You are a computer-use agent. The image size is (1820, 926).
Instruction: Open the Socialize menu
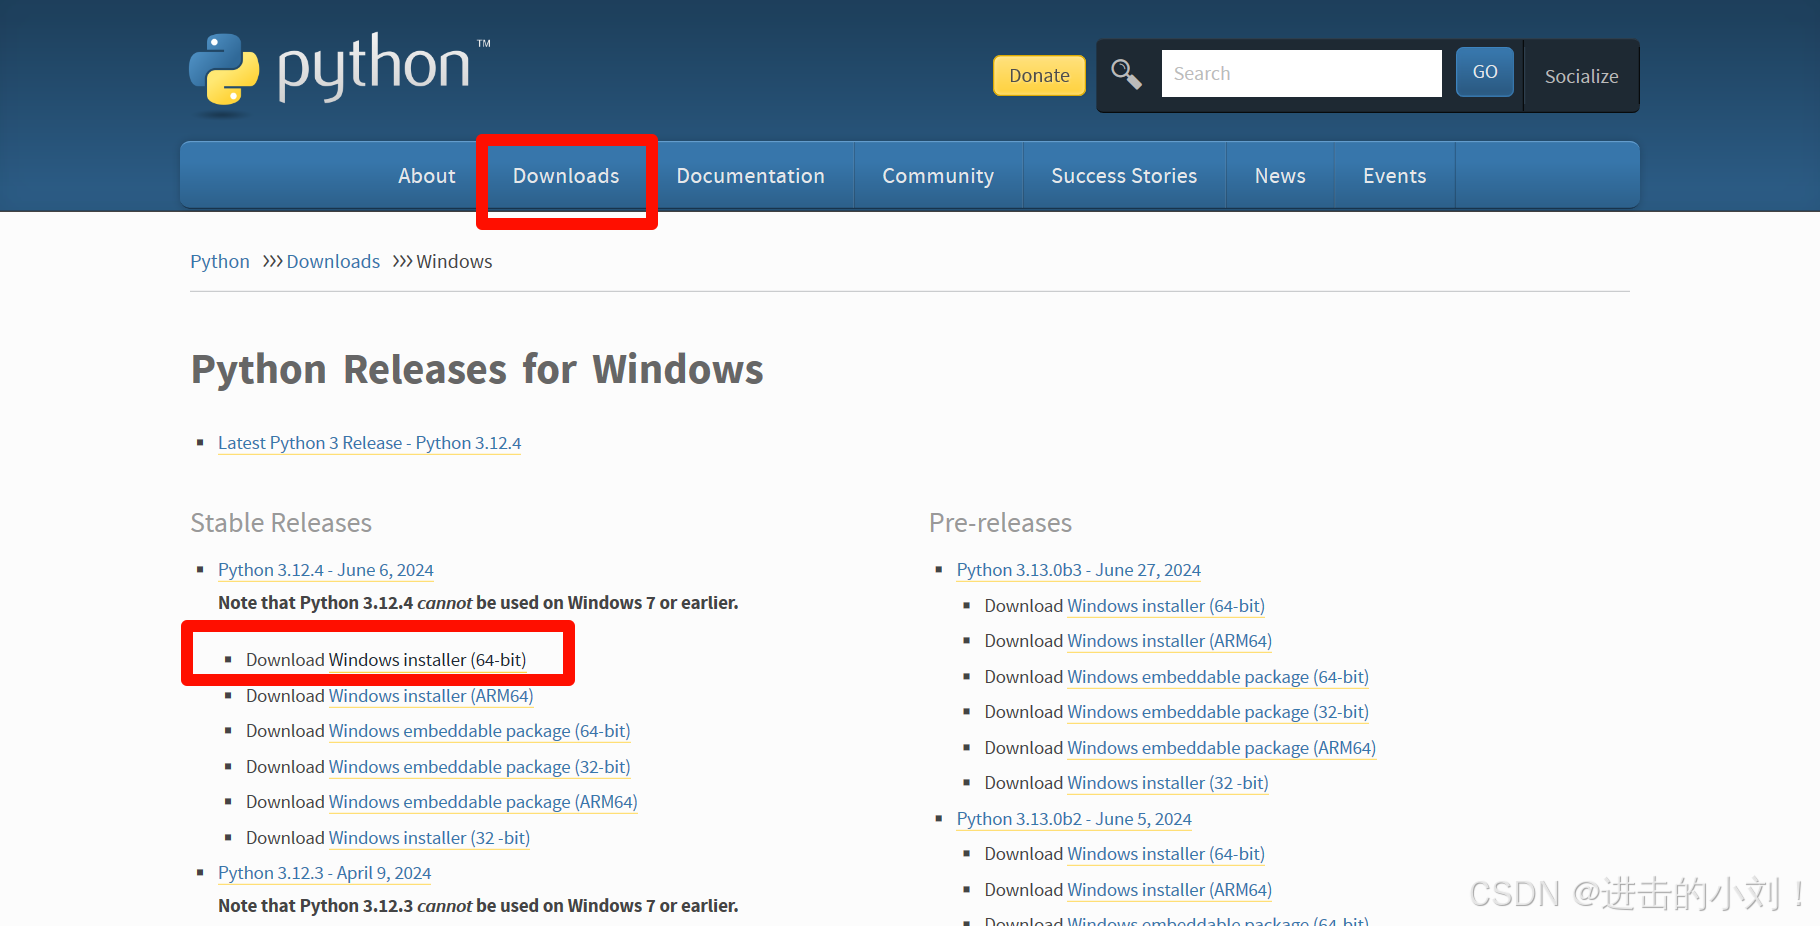(1581, 76)
